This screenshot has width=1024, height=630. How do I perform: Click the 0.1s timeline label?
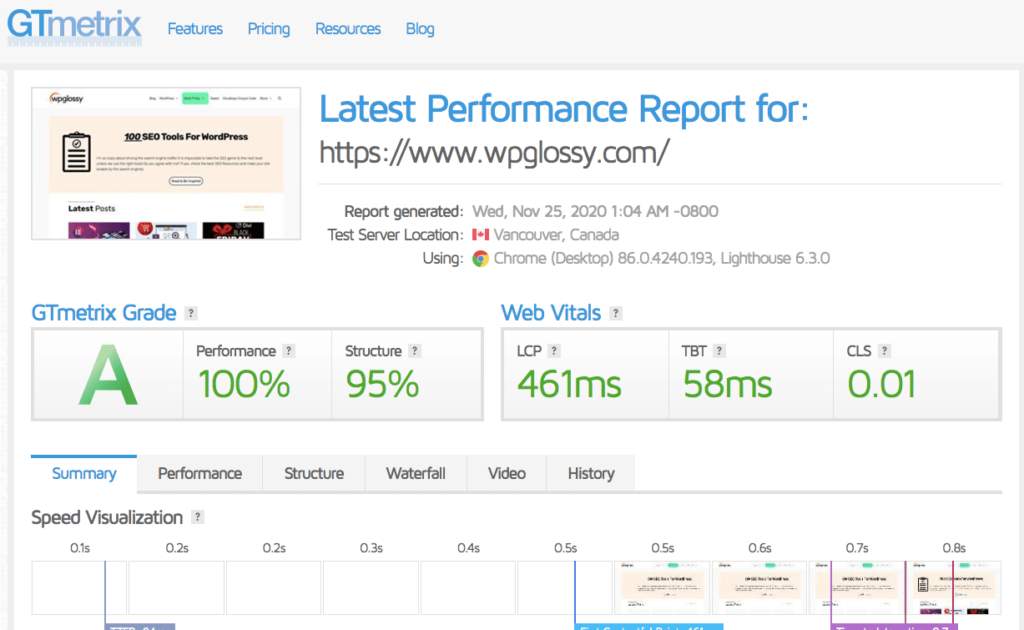[x=80, y=548]
